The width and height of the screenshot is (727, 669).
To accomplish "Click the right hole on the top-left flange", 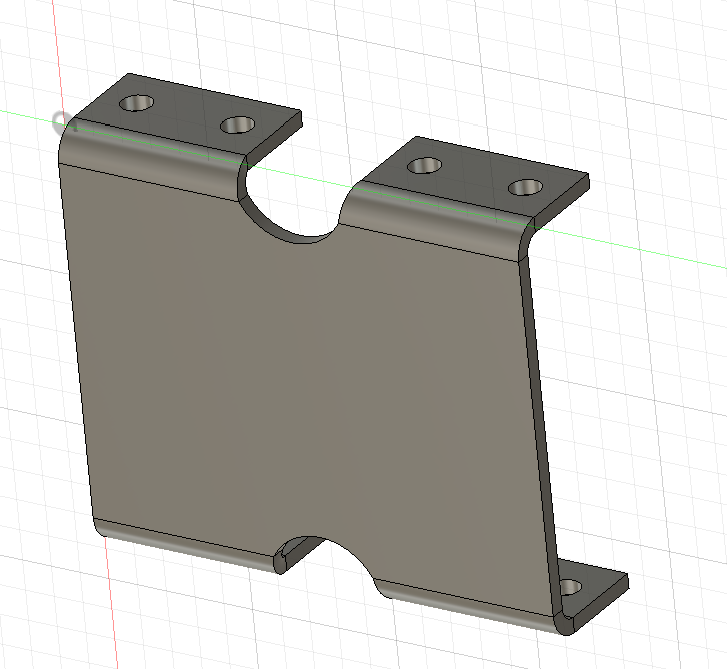I will [x=238, y=125].
